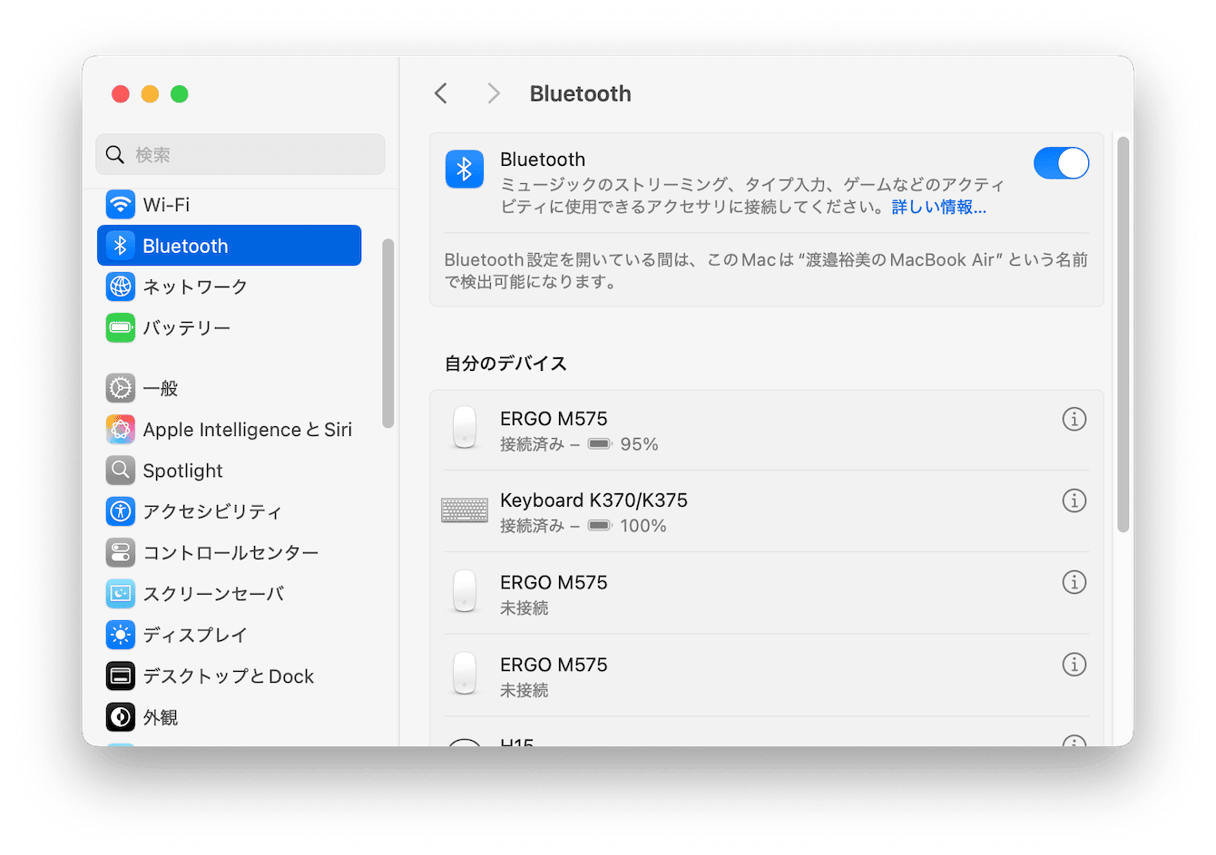Turn off the Bluetooth toggle
This screenshot has height=855, width=1216.
tap(1061, 163)
